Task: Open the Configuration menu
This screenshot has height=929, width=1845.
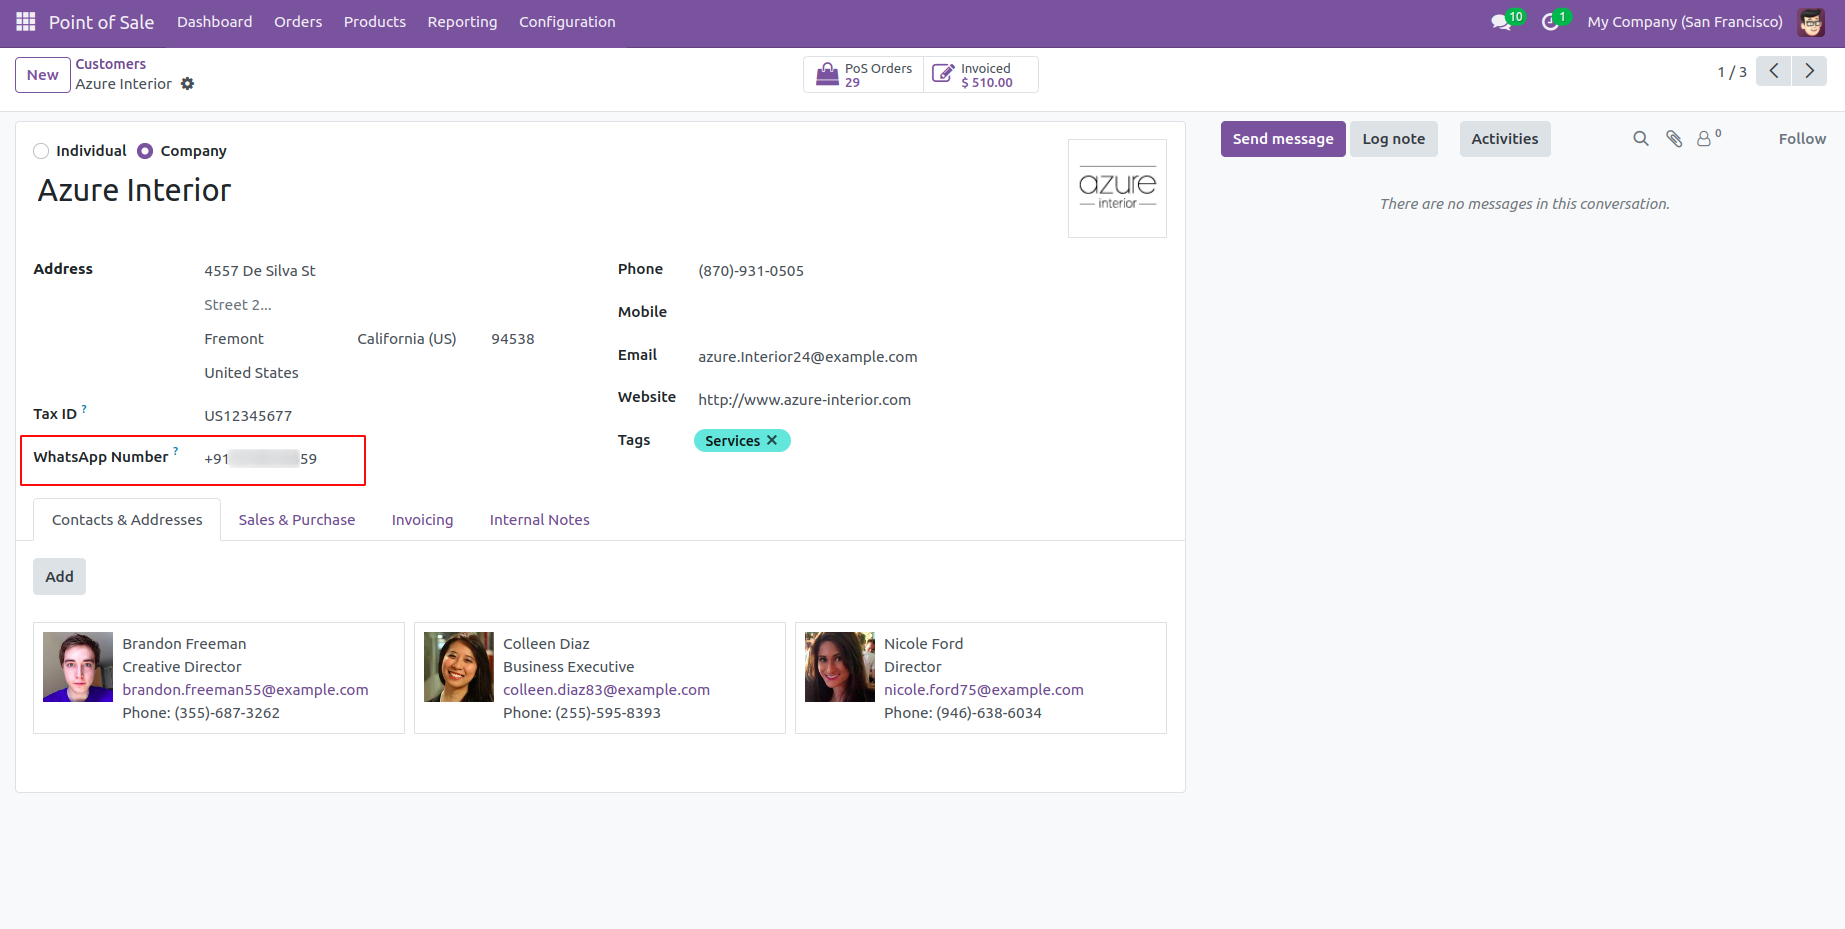Action: (567, 22)
